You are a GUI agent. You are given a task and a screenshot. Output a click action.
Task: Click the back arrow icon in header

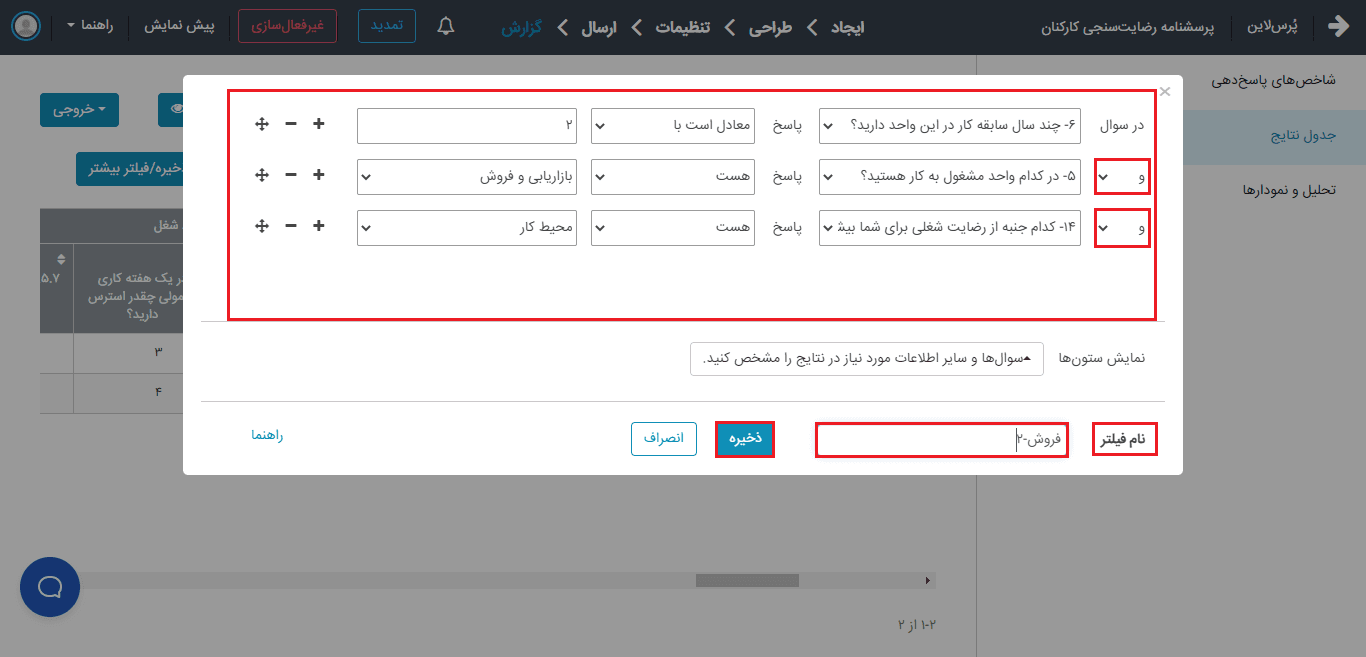[1338, 27]
